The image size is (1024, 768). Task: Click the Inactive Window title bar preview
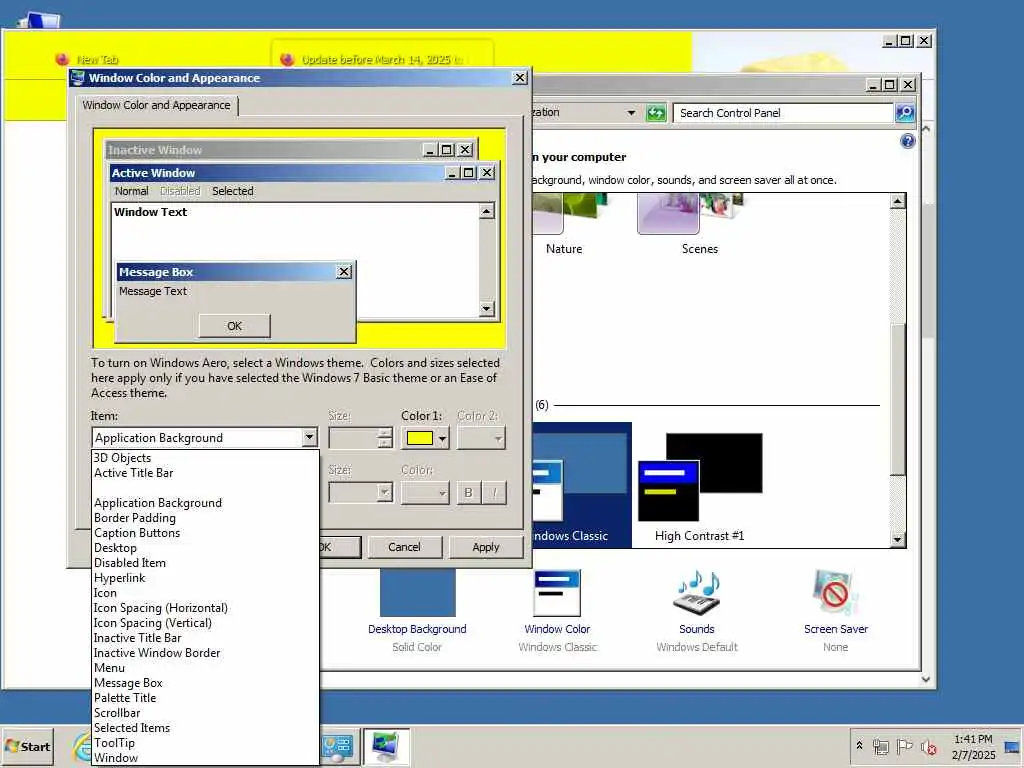[x=263, y=150]
